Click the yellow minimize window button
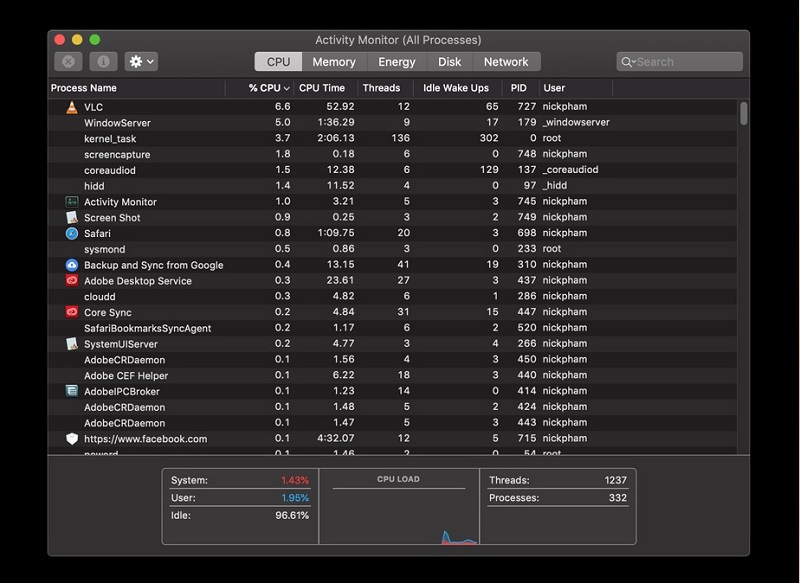Screen dimensions: 800x583 tap(77, 40)
